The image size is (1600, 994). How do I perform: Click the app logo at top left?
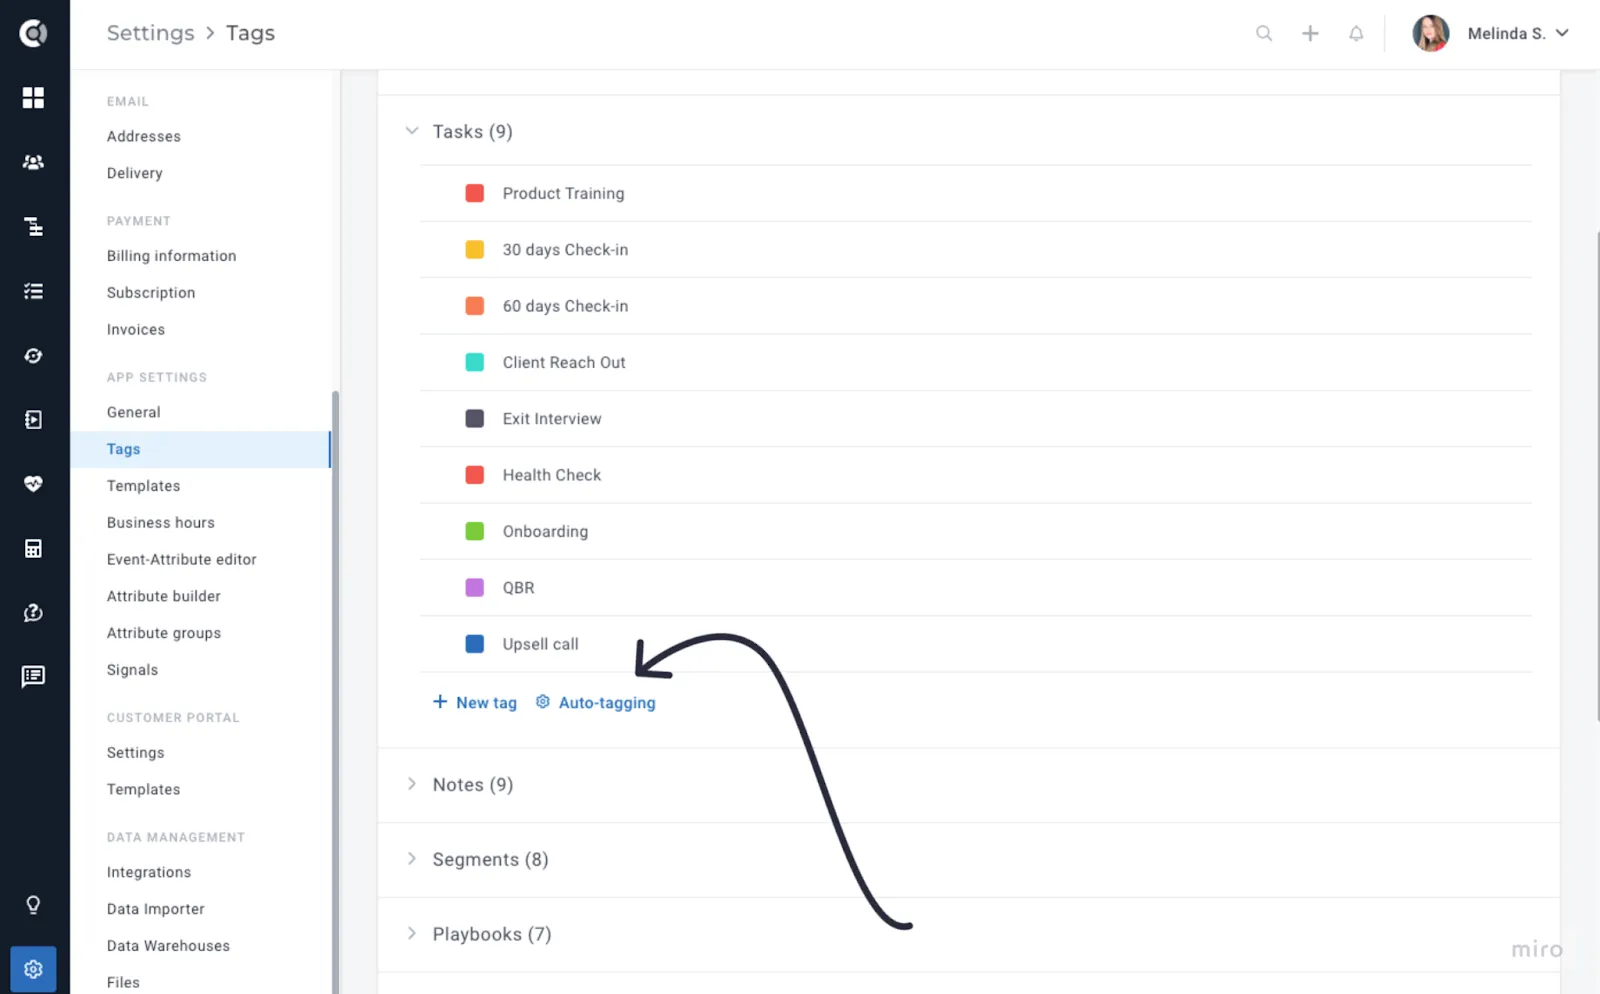pyautogui.click(x=33, y=33)
